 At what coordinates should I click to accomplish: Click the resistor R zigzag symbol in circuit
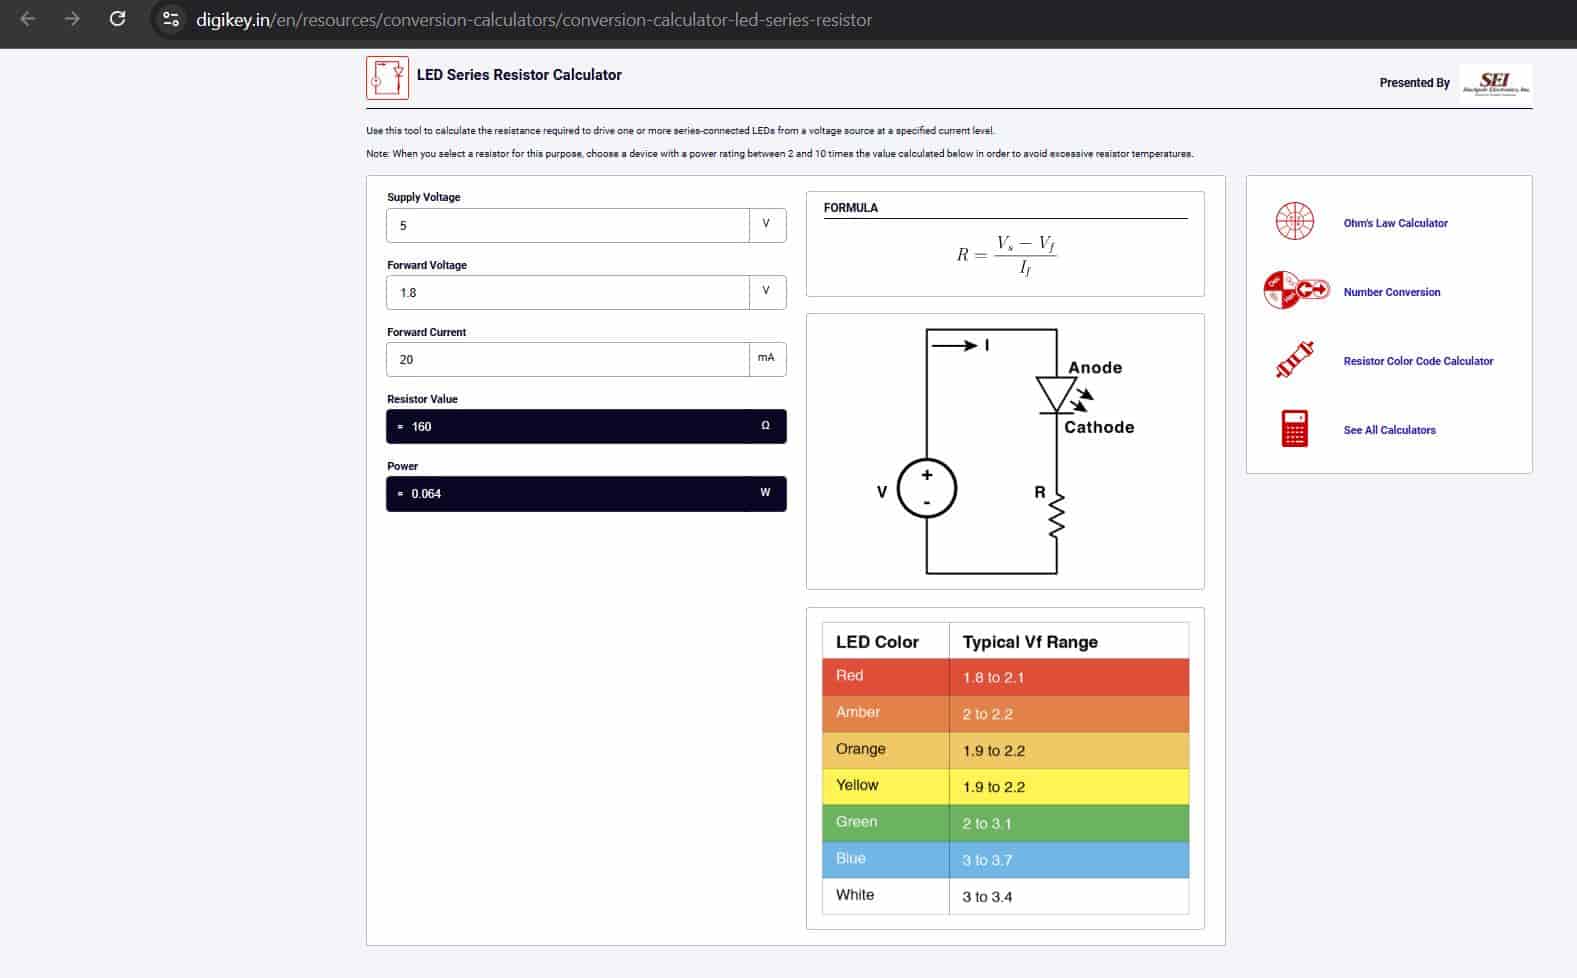1057,515
